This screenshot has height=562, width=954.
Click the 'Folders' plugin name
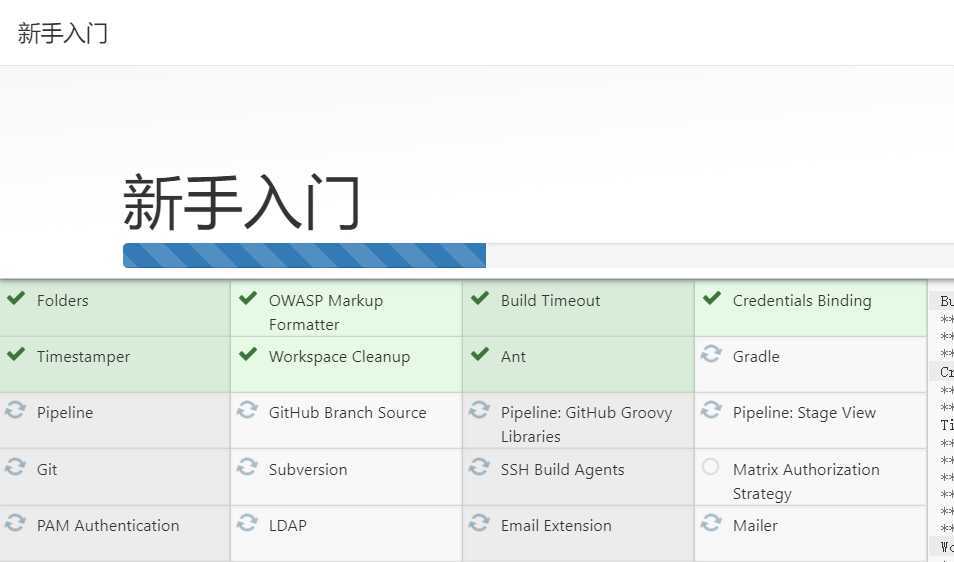(63, 300)
